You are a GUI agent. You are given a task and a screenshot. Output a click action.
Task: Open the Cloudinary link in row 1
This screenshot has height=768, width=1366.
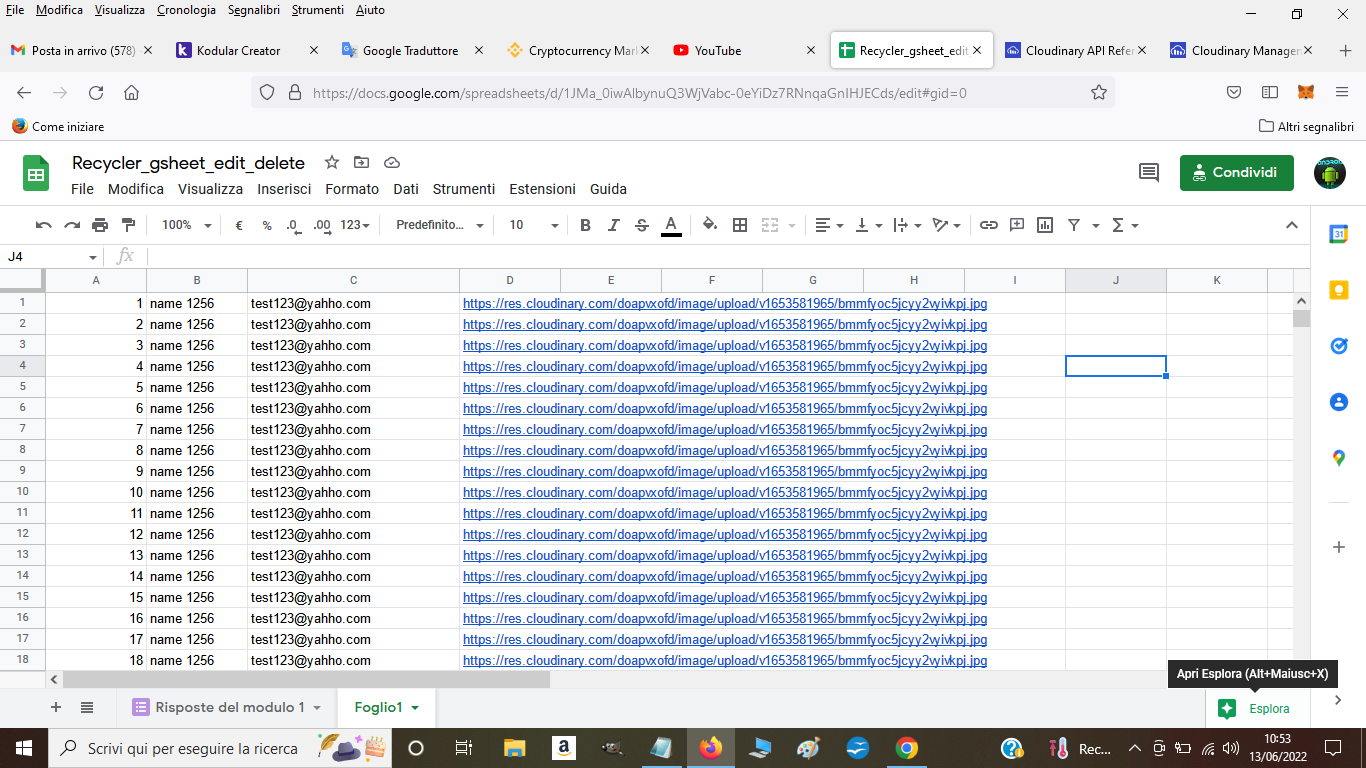point(724,303)
